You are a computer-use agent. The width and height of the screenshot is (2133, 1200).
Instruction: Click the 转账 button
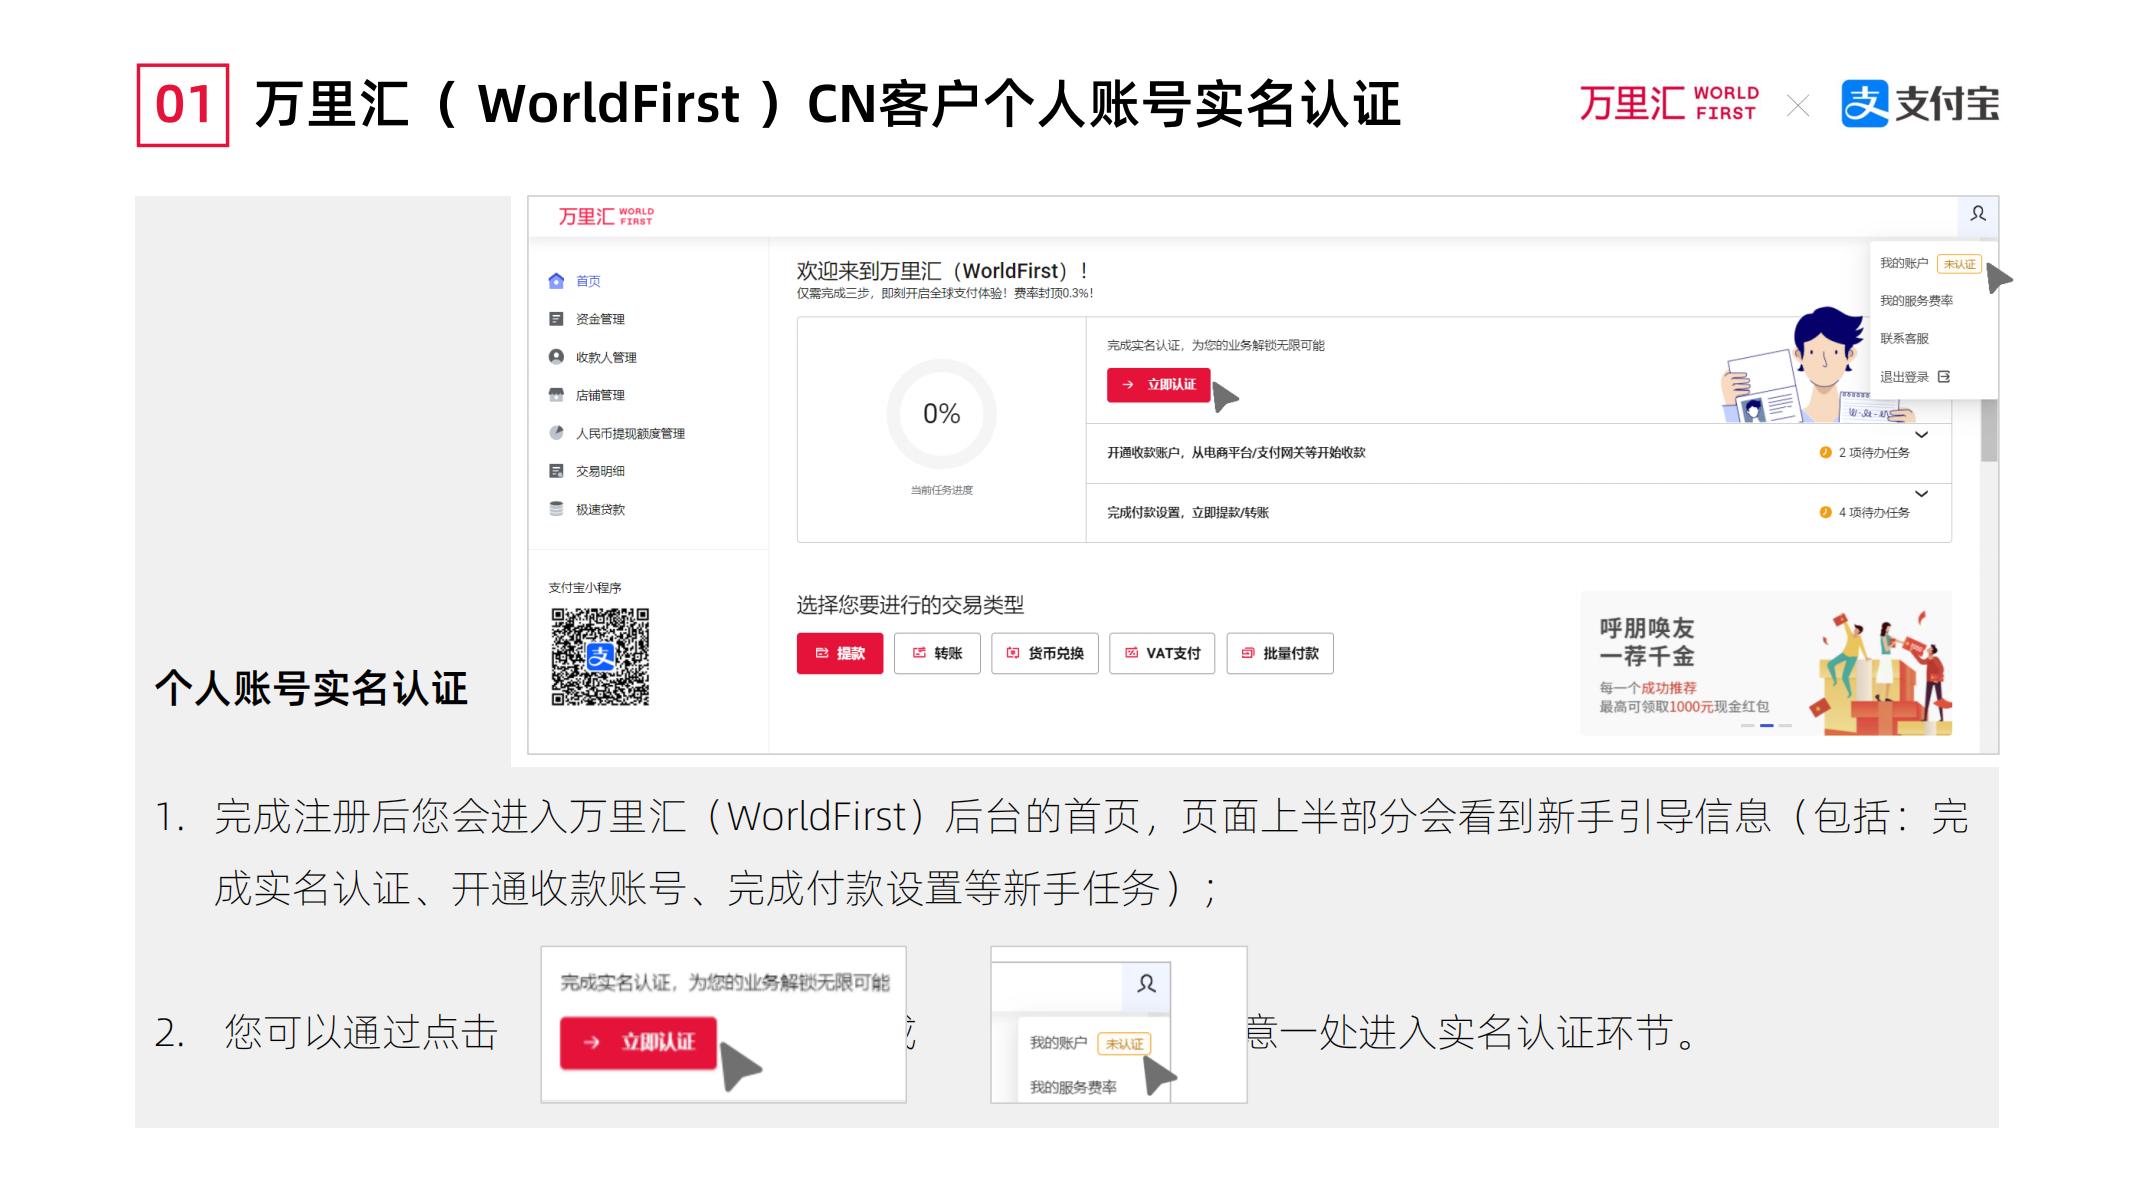pos(937,654)
